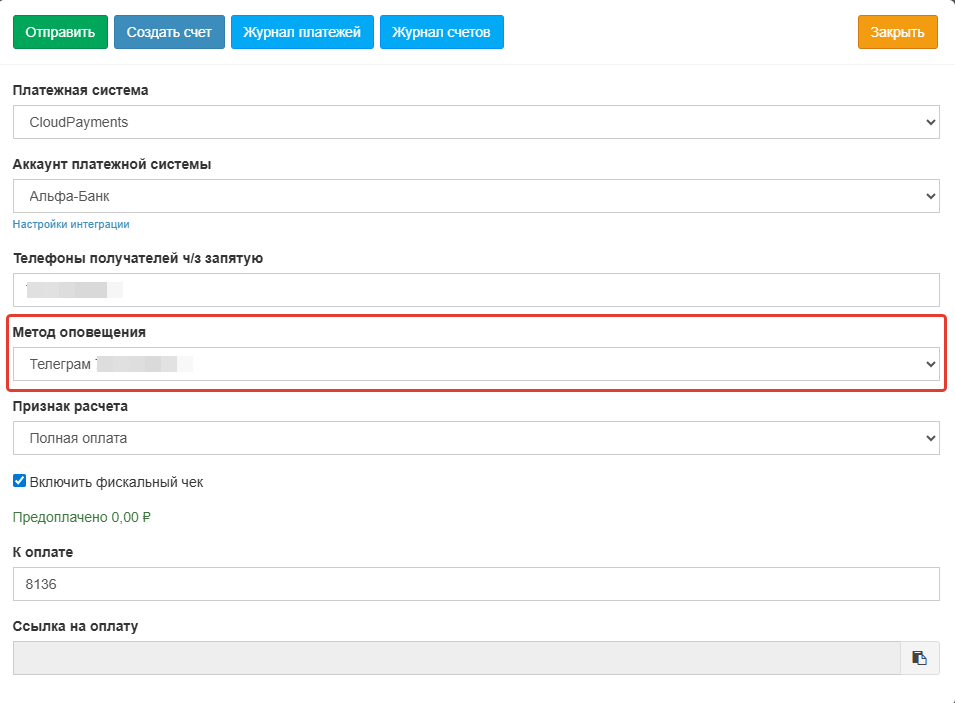The height and width of the screenshot is (703, 955).
Task: Open the Метод оповещения dropdown
Action: pos(476,364)
